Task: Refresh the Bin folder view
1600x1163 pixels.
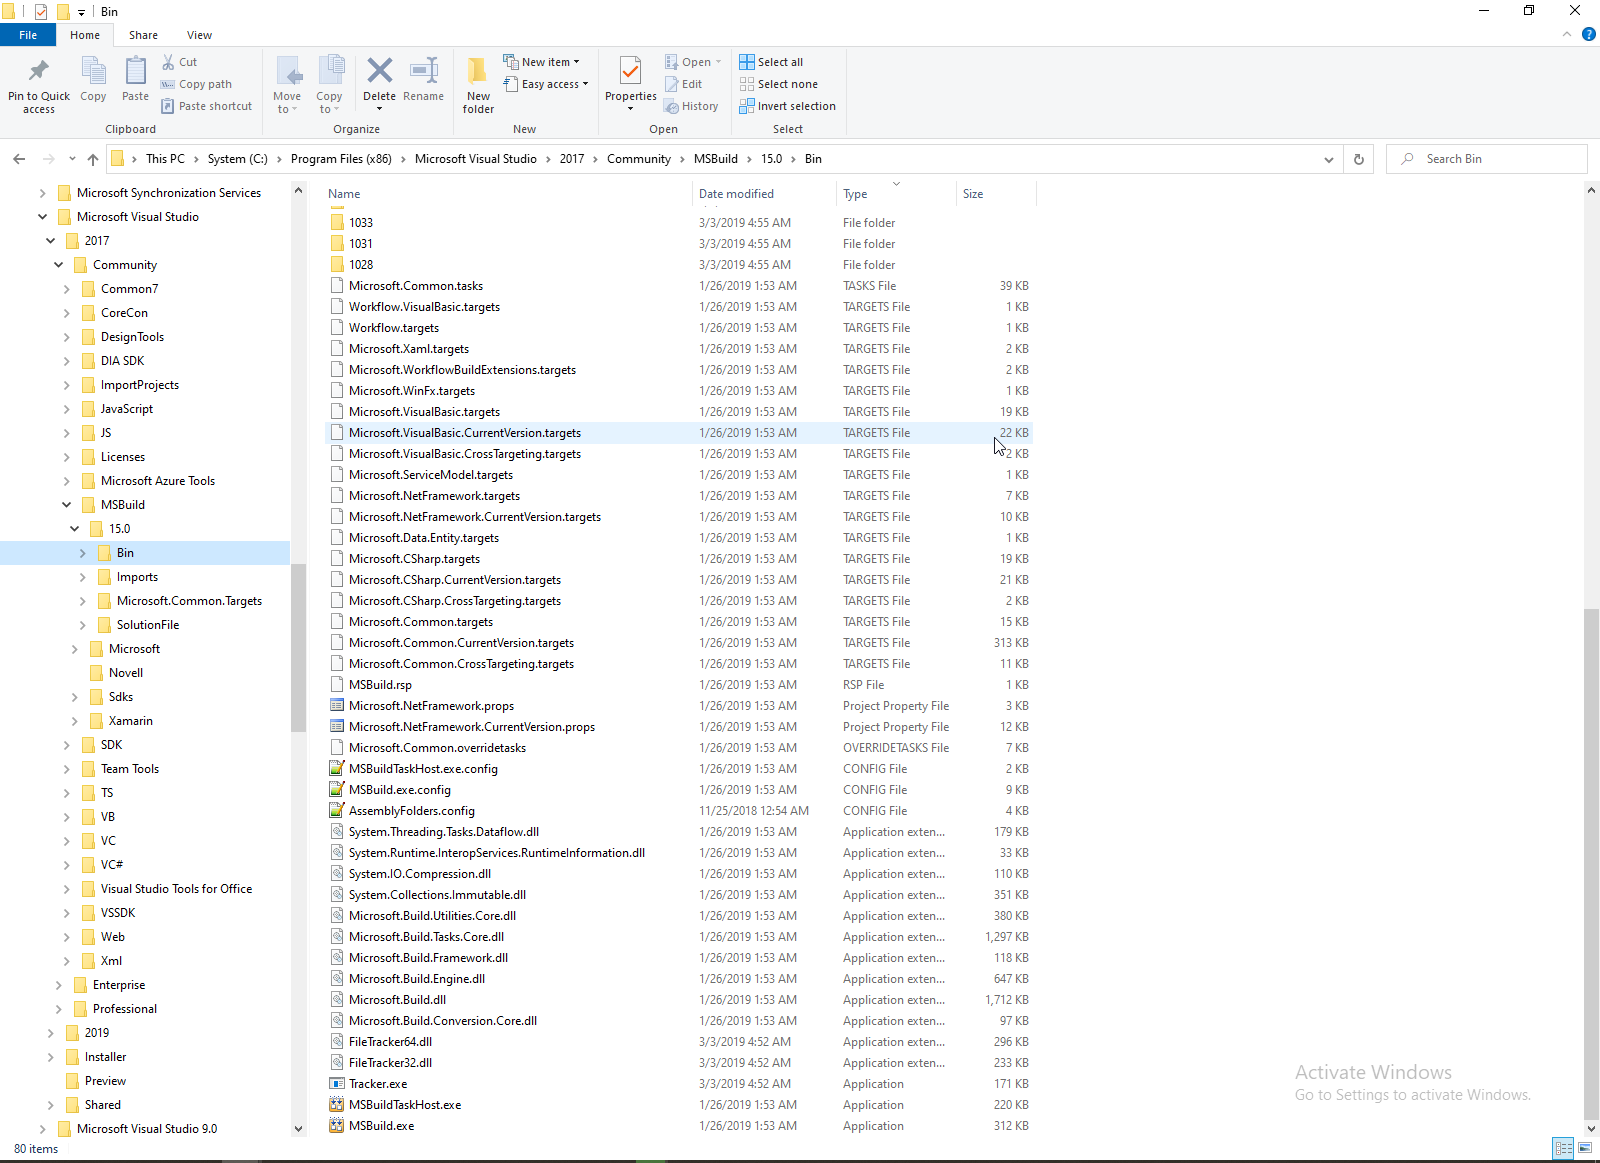Action: pos(1358,159)
